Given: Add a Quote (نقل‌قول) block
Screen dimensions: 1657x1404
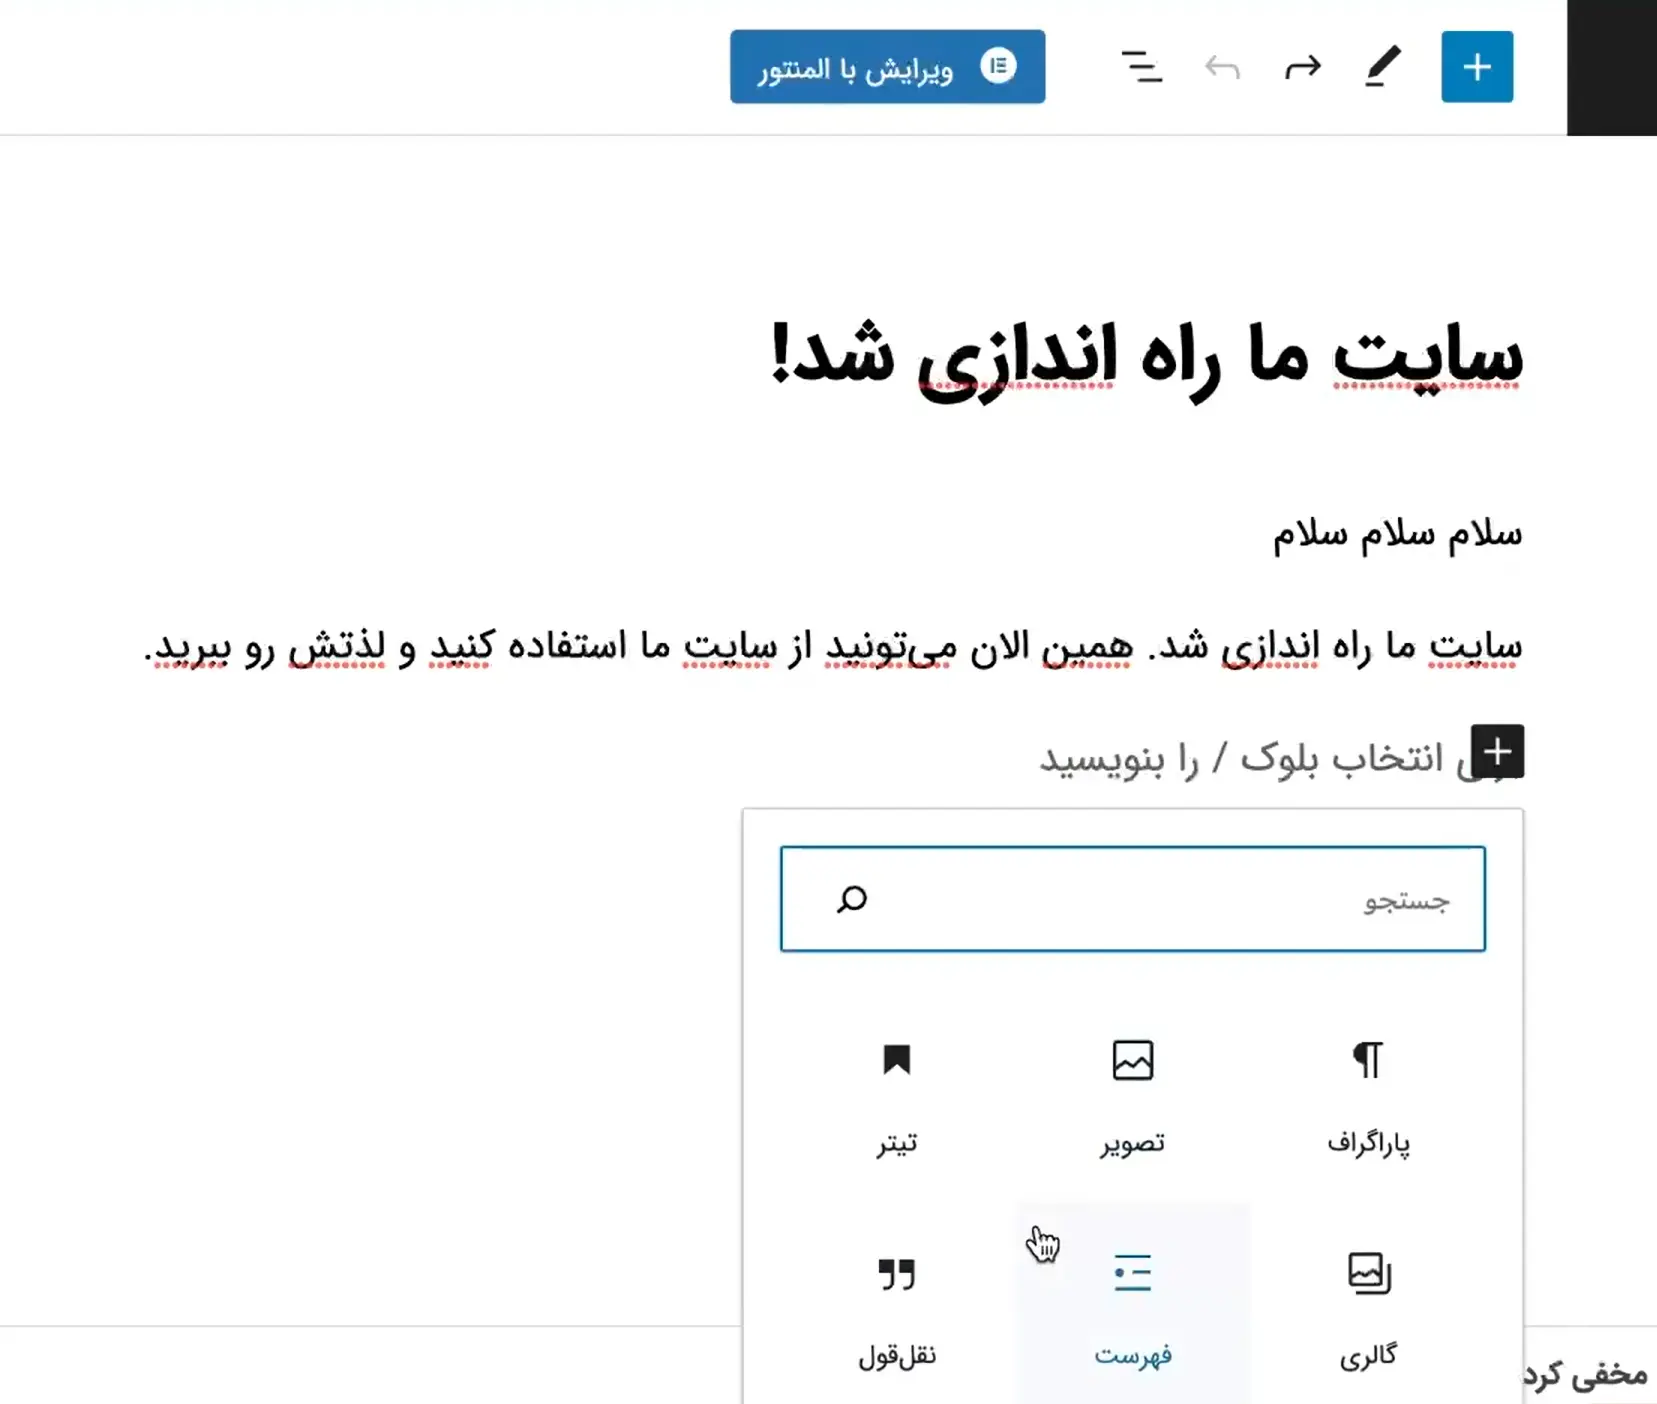Looking at the screenshot, I should 897,1310.
